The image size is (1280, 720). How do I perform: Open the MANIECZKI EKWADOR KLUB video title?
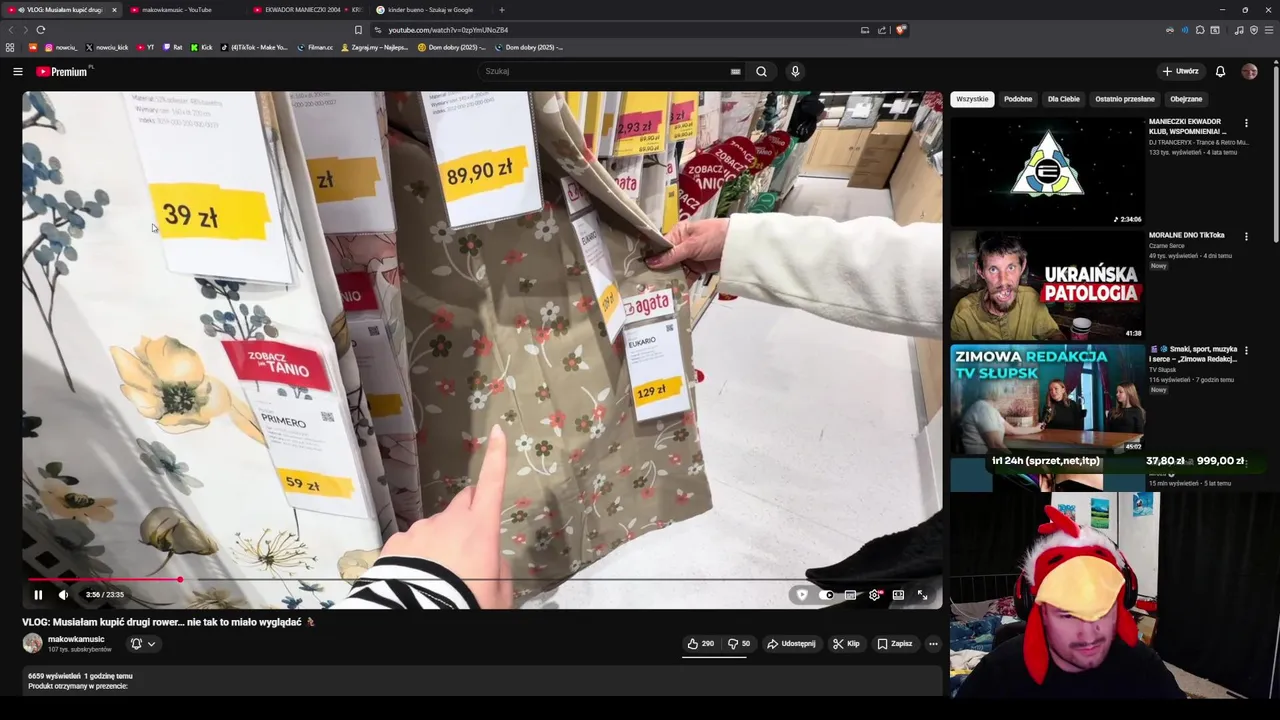(x=1188, y=126)
